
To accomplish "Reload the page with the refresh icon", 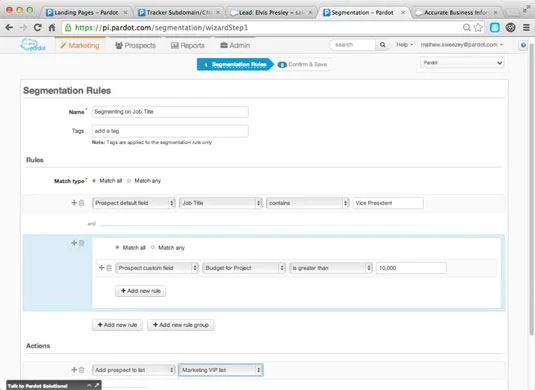I will 38,28.
